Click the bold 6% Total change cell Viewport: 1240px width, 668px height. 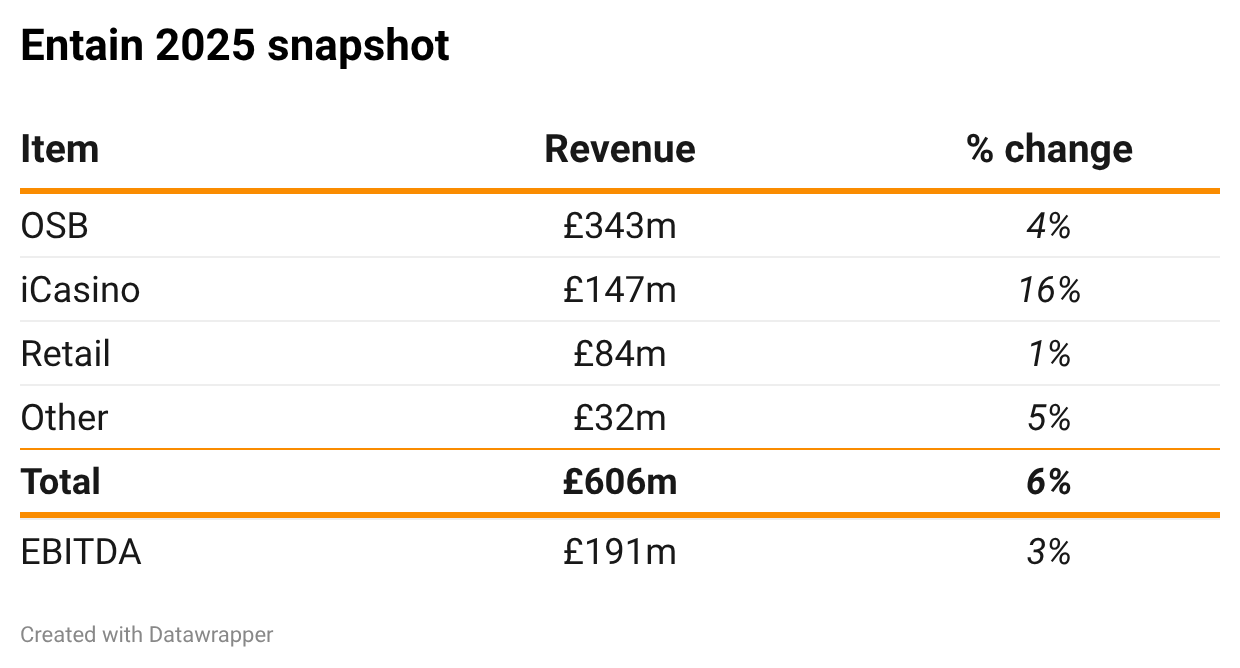(x=1049, y=482)
